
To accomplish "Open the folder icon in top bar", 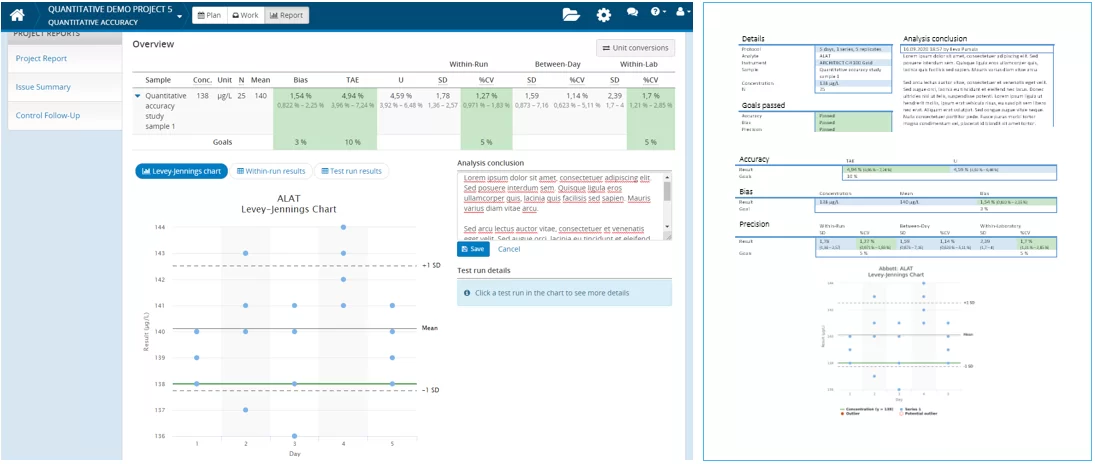I will [571, 15].
